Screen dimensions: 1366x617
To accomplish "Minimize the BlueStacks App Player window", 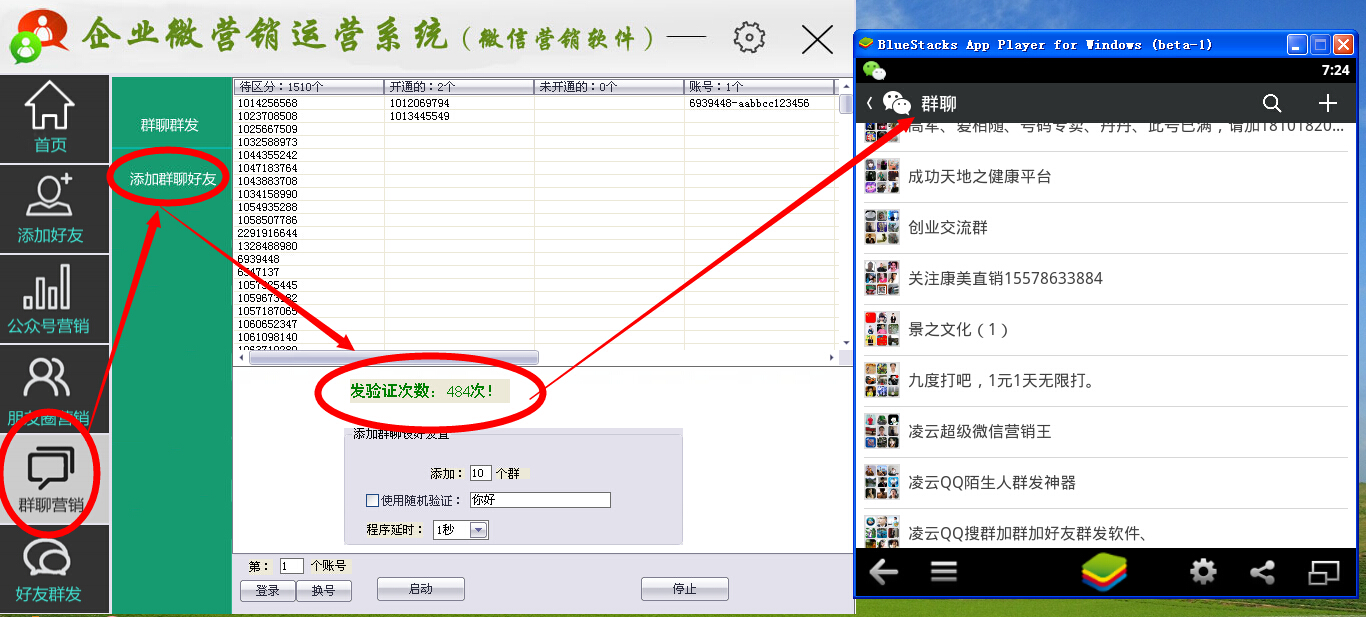I will point(1297,44).
